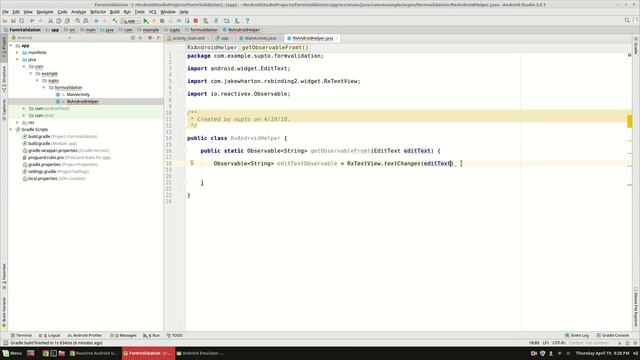Switch to Reactive Android taskbar window

(x=93, y=353)
